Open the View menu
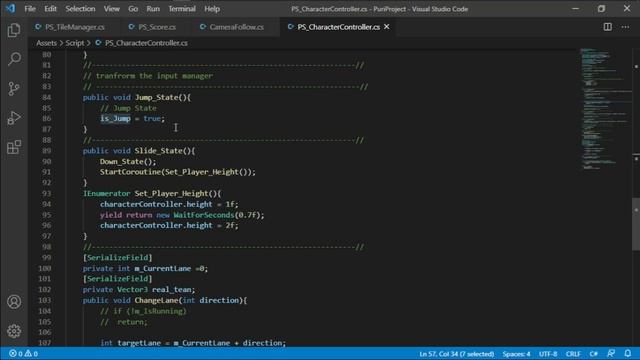The width and height of the screenshot is (640, 360). pyautogui.click(x=111, y=9)
